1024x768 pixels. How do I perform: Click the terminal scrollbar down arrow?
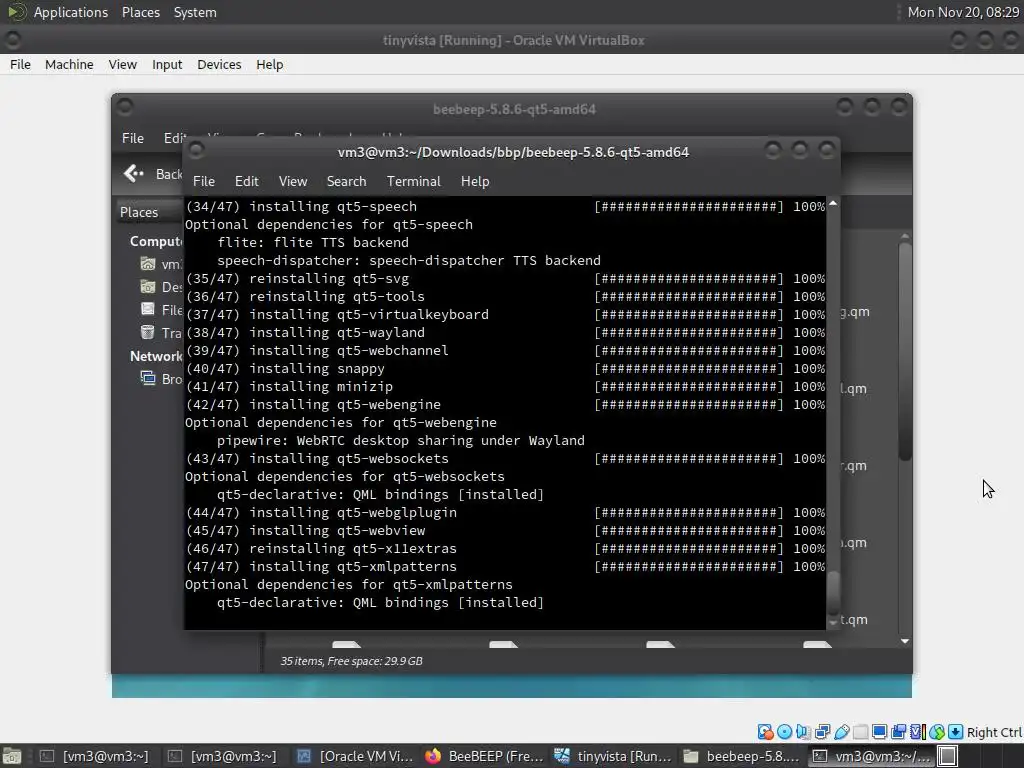pos(833,623)
